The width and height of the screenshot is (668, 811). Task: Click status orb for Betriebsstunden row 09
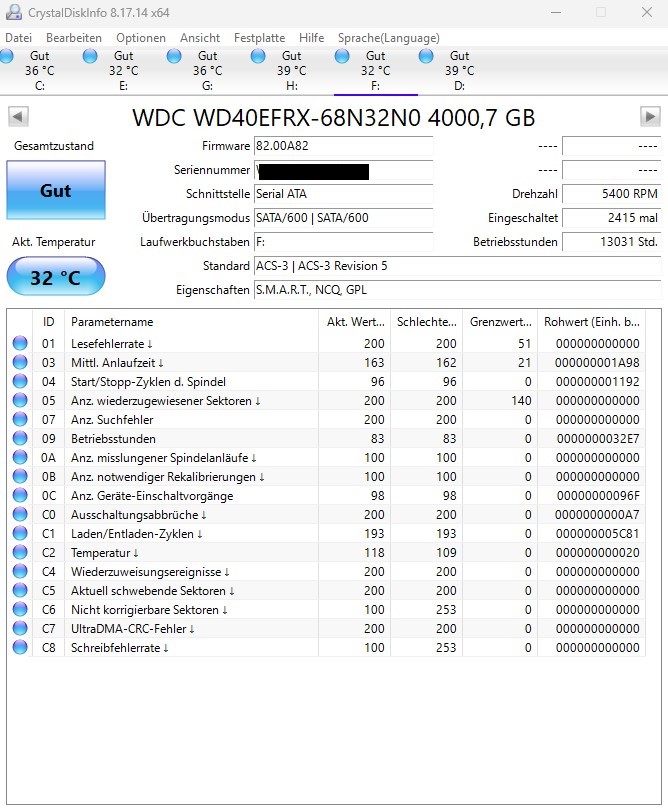(x=20, y=438)
